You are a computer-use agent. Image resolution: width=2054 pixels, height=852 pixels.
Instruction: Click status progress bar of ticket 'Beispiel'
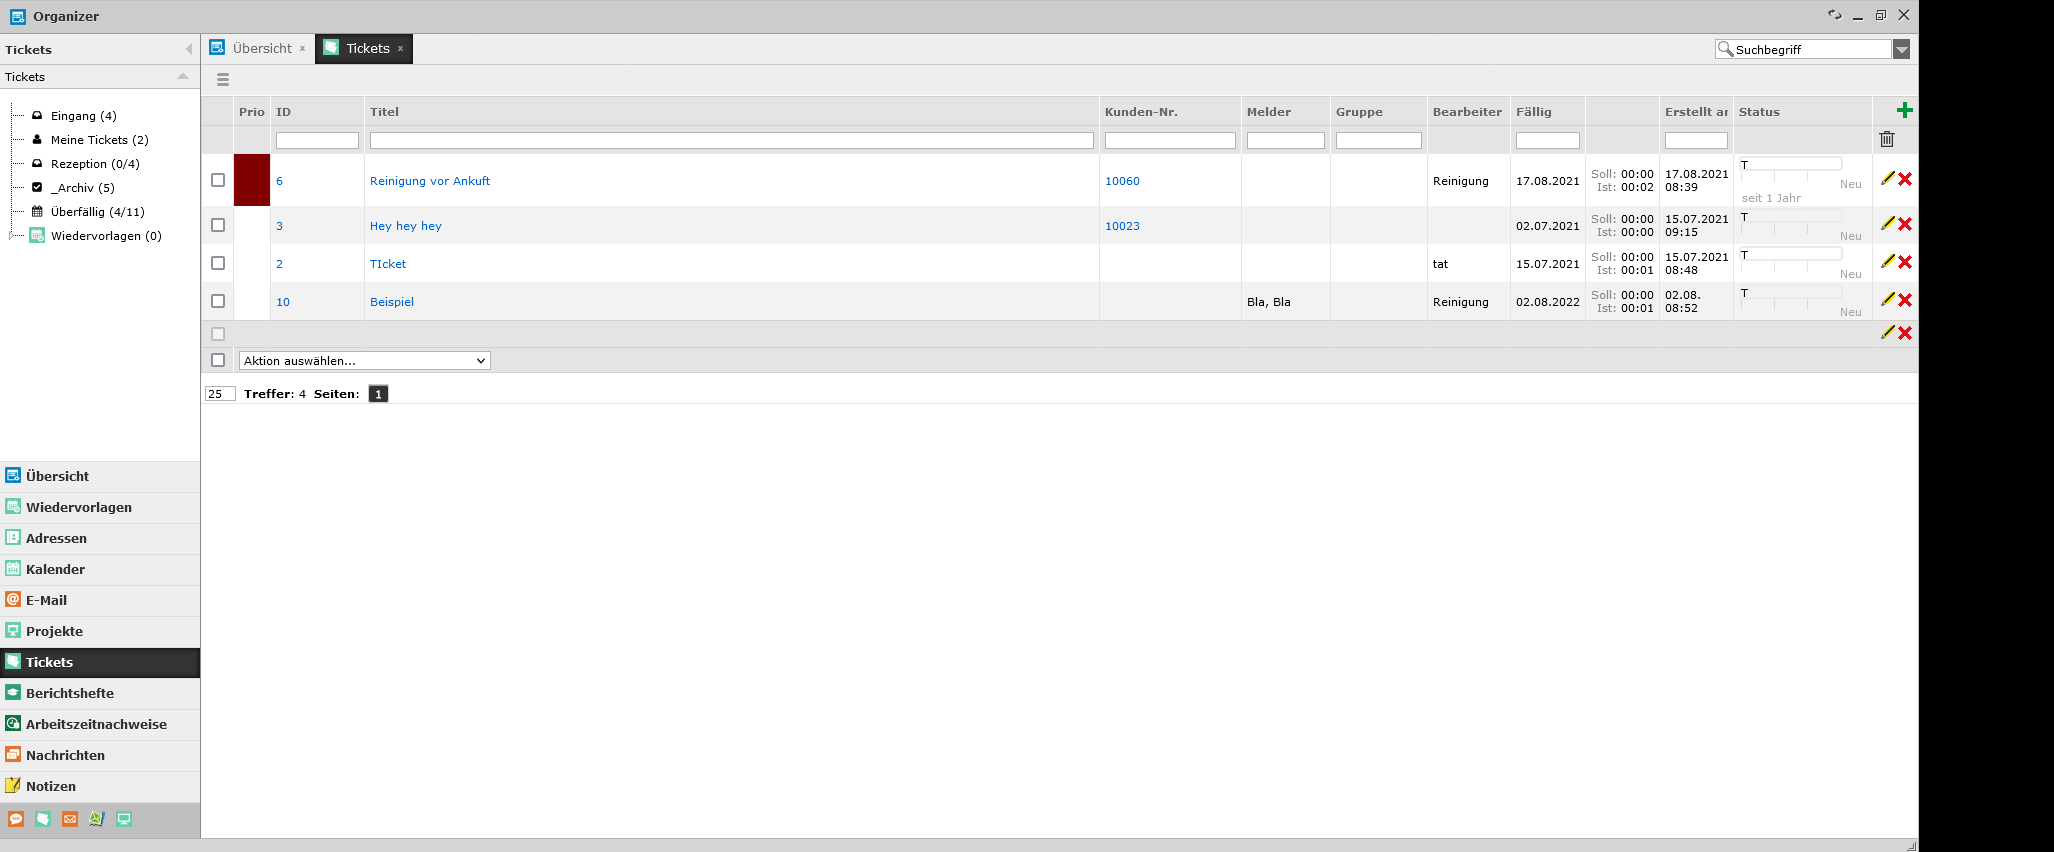click(1790, 293)
